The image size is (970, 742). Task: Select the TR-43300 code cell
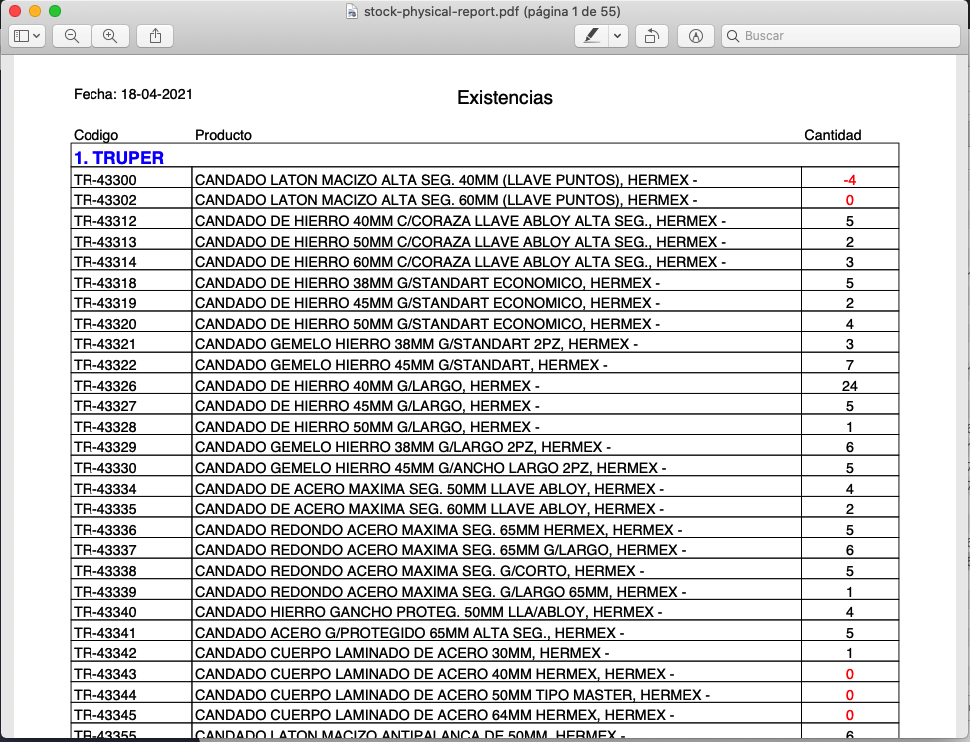[105, 180]
